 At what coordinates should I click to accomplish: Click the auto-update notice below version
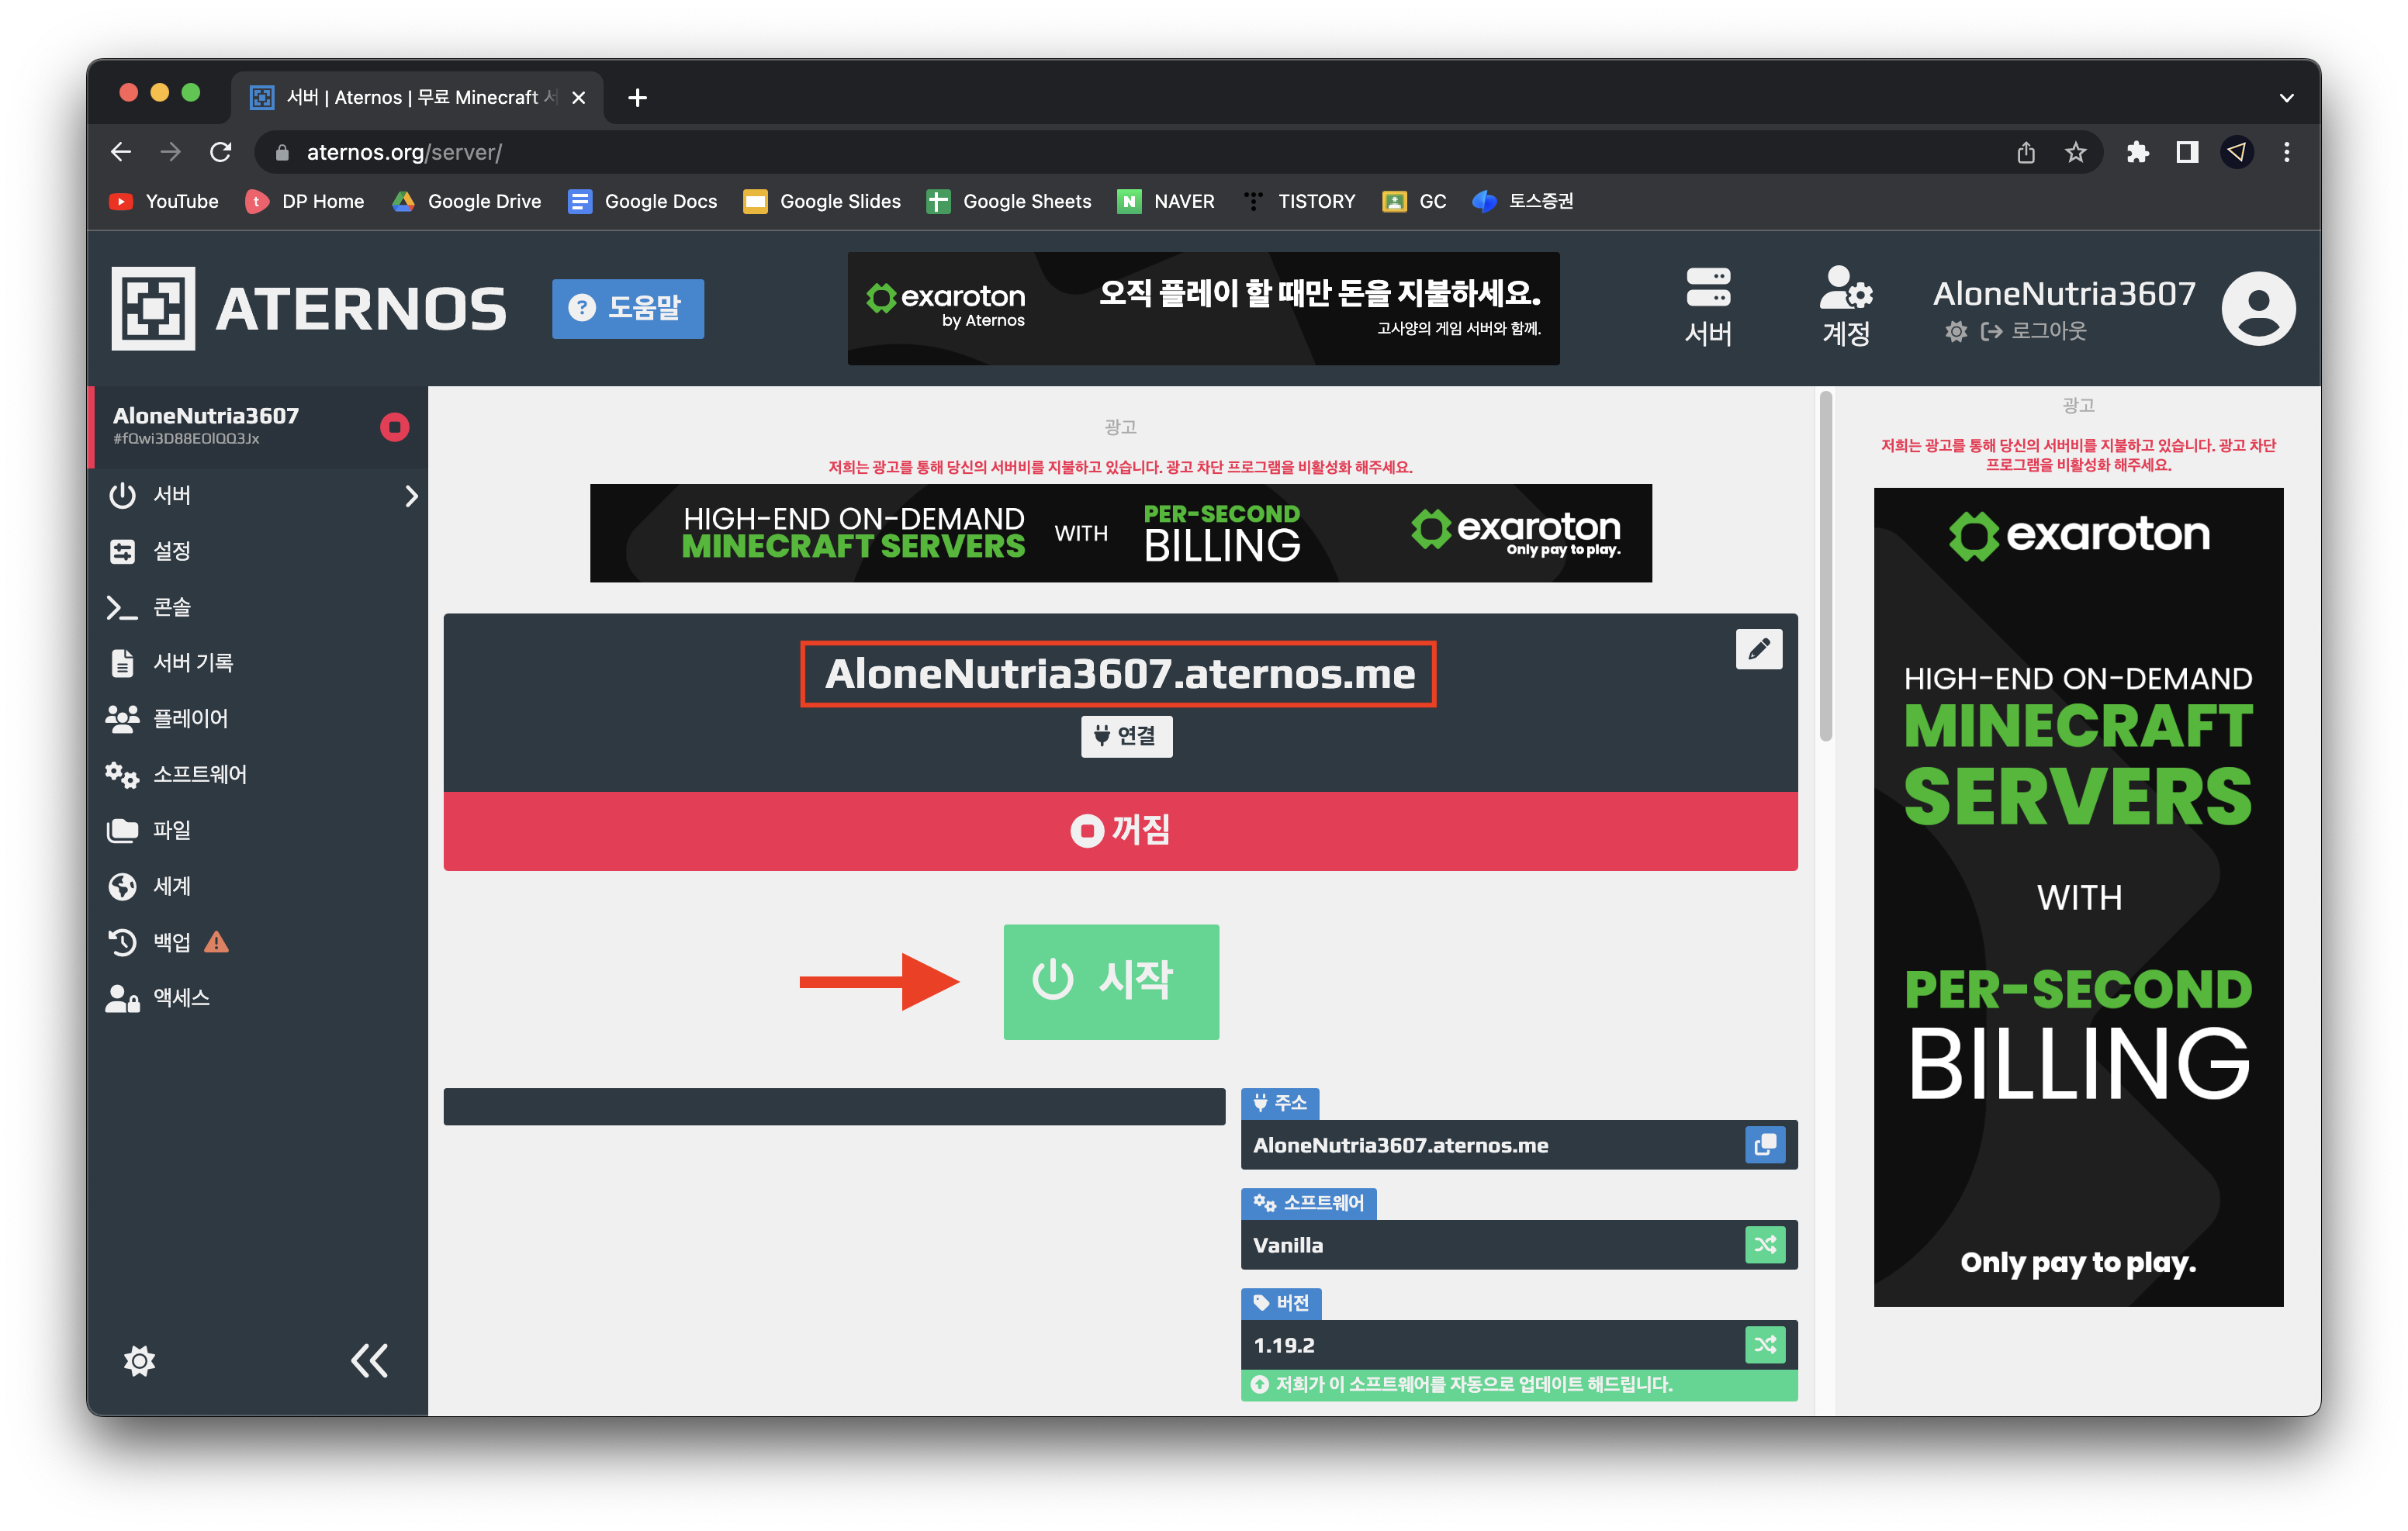coord(1519,1385)
